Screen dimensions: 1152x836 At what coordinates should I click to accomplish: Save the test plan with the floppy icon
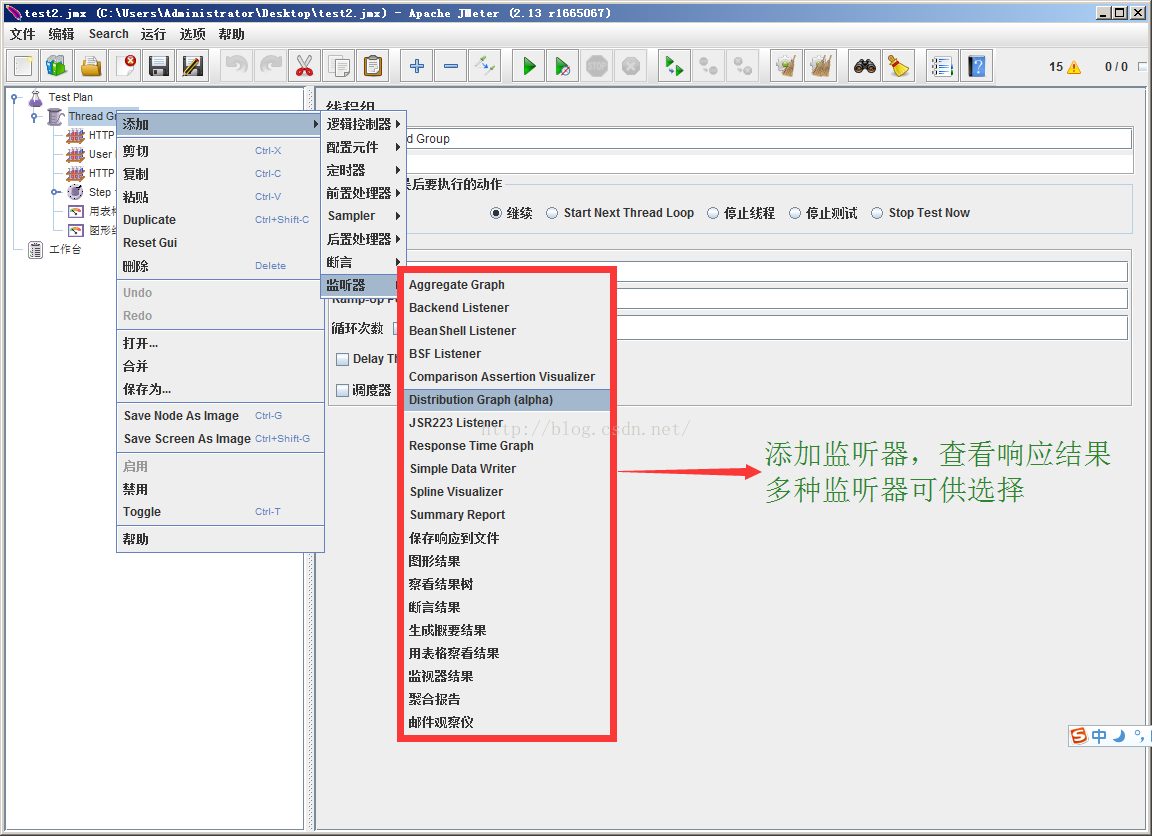(159, 66)
